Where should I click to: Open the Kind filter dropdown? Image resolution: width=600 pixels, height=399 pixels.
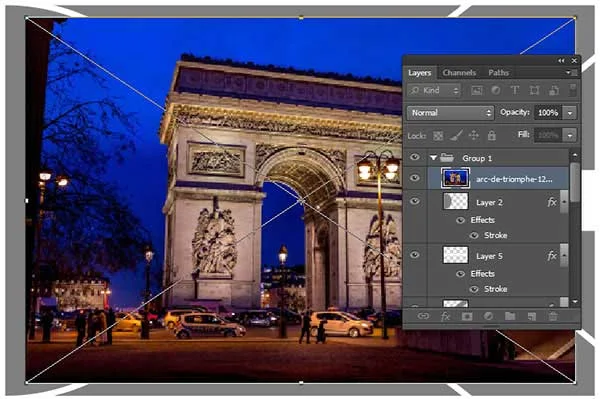pos(434,91)
